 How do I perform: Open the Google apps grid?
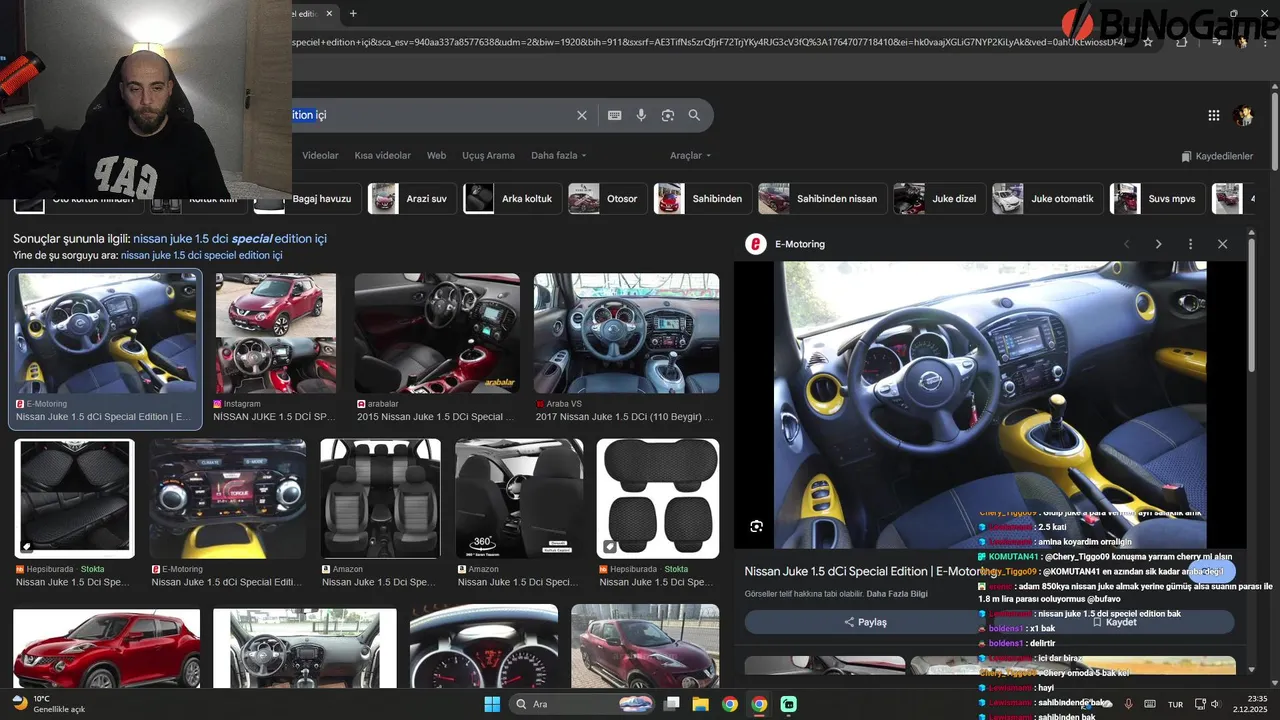pyautogui.click(x=1214, y=115)
